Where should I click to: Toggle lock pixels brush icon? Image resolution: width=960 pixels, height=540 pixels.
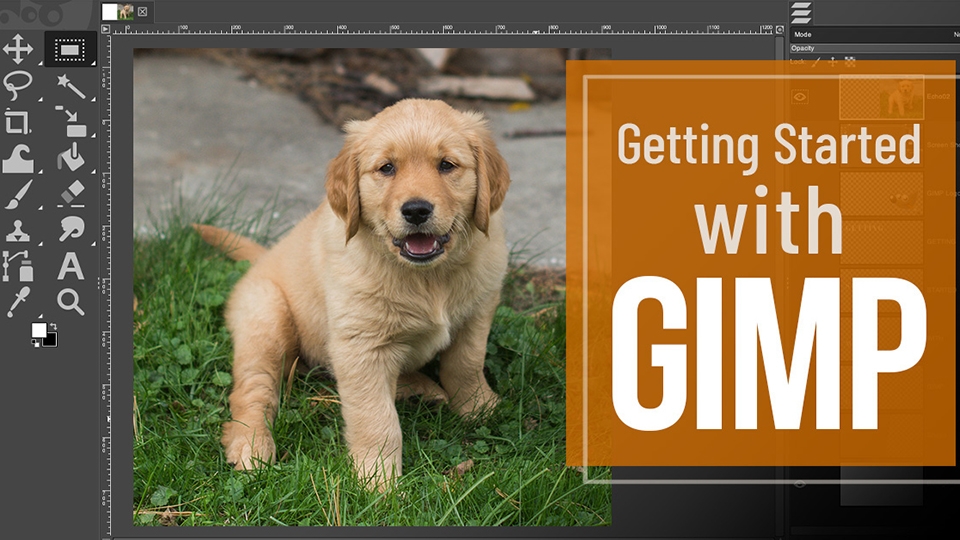click(816, 62)
